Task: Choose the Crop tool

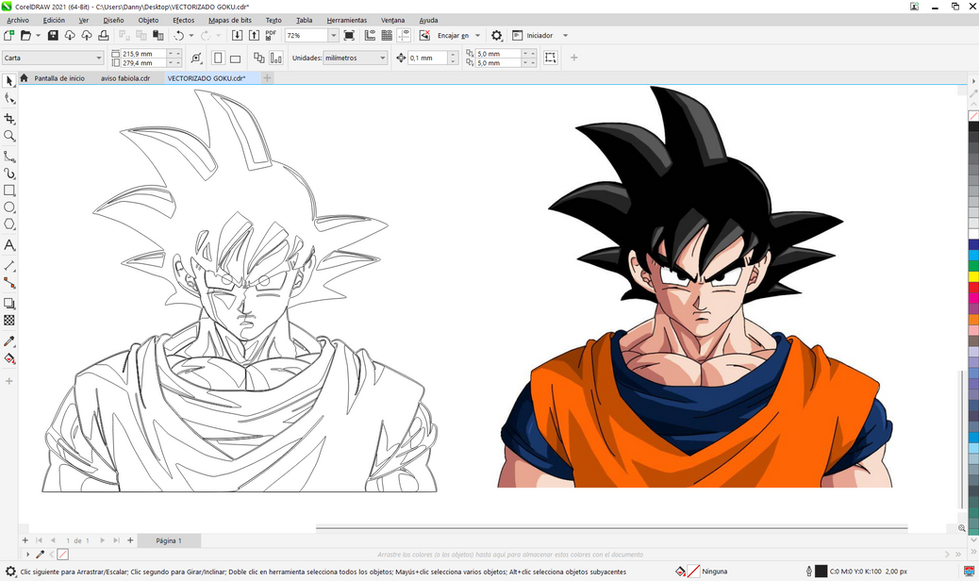Action: pos(9,119)
